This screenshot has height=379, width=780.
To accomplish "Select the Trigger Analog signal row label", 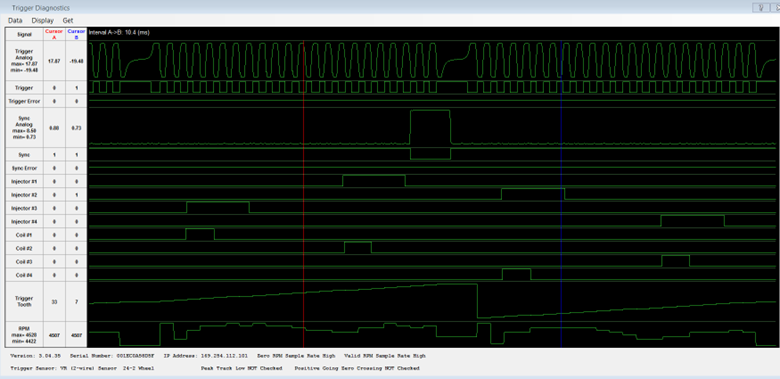I will [24, 61].
